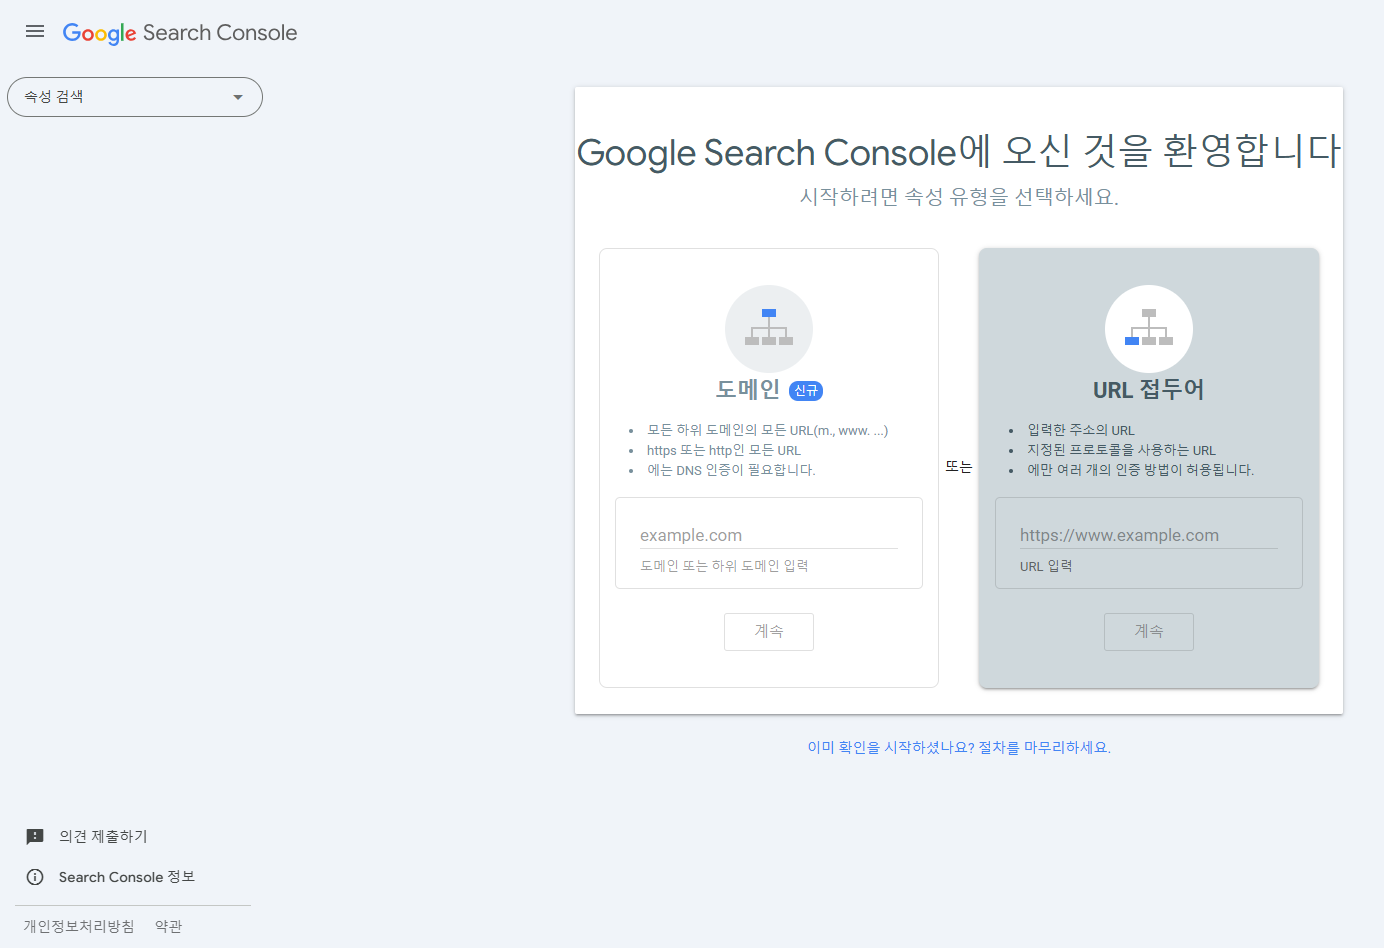1384x948 pixels.
Task: Open the 개인정보처리방침 link
Action: (79, 926)
